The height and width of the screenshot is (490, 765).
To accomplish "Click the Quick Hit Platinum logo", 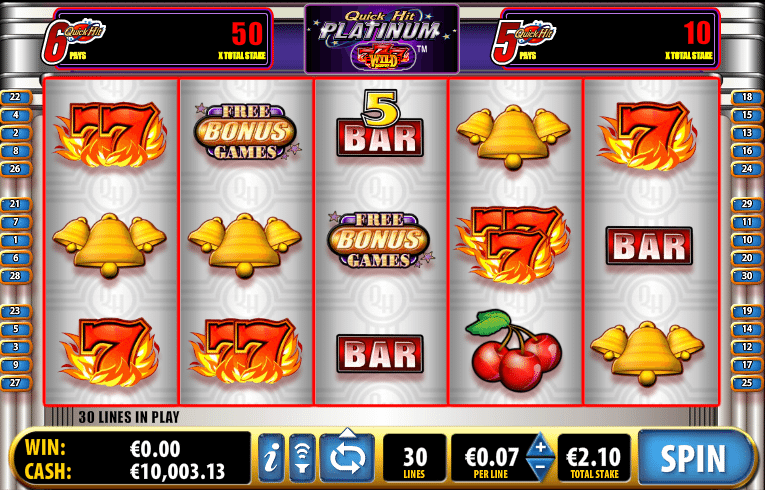I will pos(382,39).
